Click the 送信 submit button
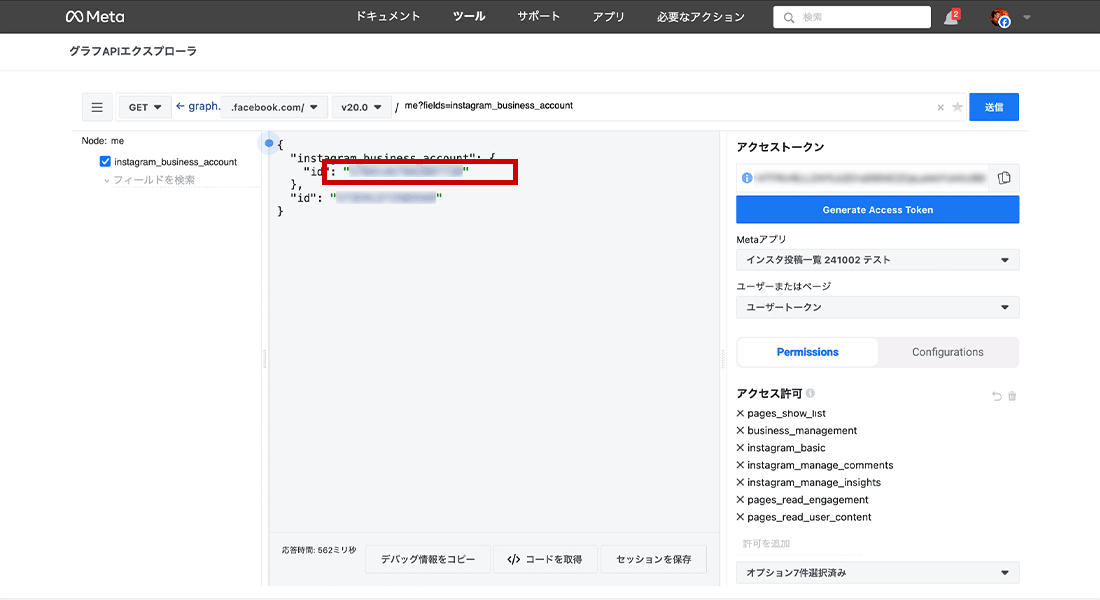 click(994, 107)
